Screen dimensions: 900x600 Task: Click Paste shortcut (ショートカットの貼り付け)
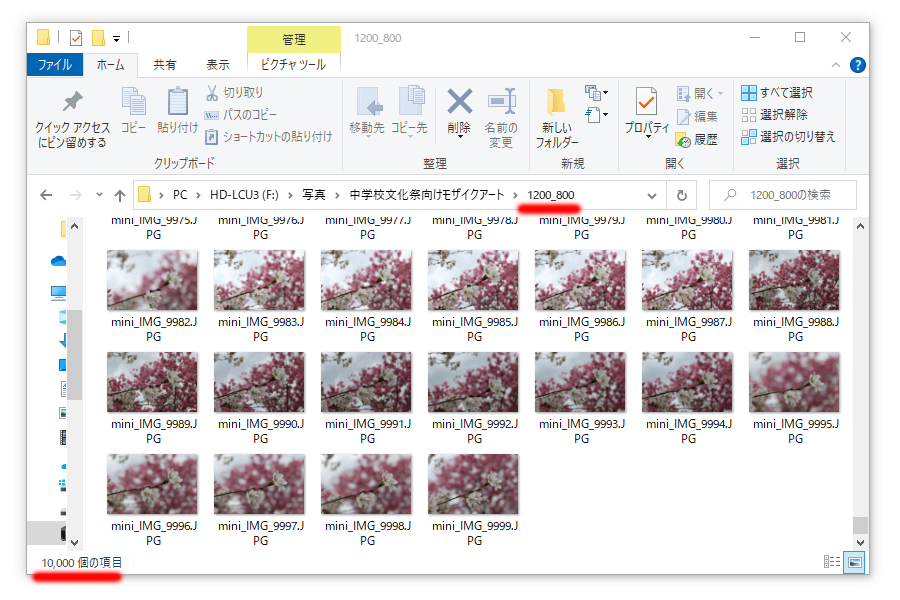[269, 137]
